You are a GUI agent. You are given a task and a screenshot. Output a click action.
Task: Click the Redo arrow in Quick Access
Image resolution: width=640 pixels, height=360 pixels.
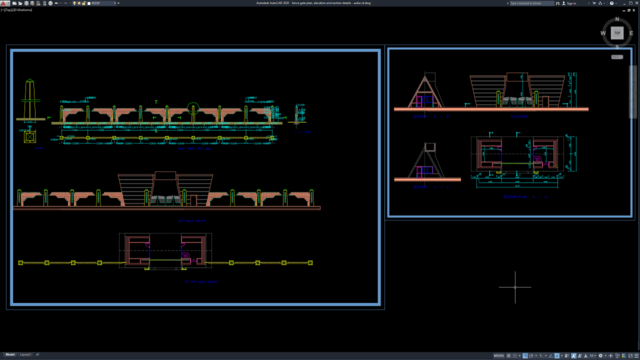pos(65,3)
